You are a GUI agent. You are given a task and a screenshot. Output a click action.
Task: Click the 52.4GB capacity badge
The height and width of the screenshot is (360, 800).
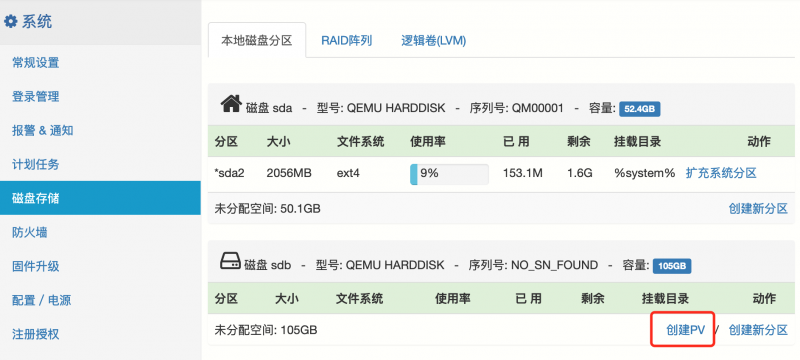click(x=640, y=109)
